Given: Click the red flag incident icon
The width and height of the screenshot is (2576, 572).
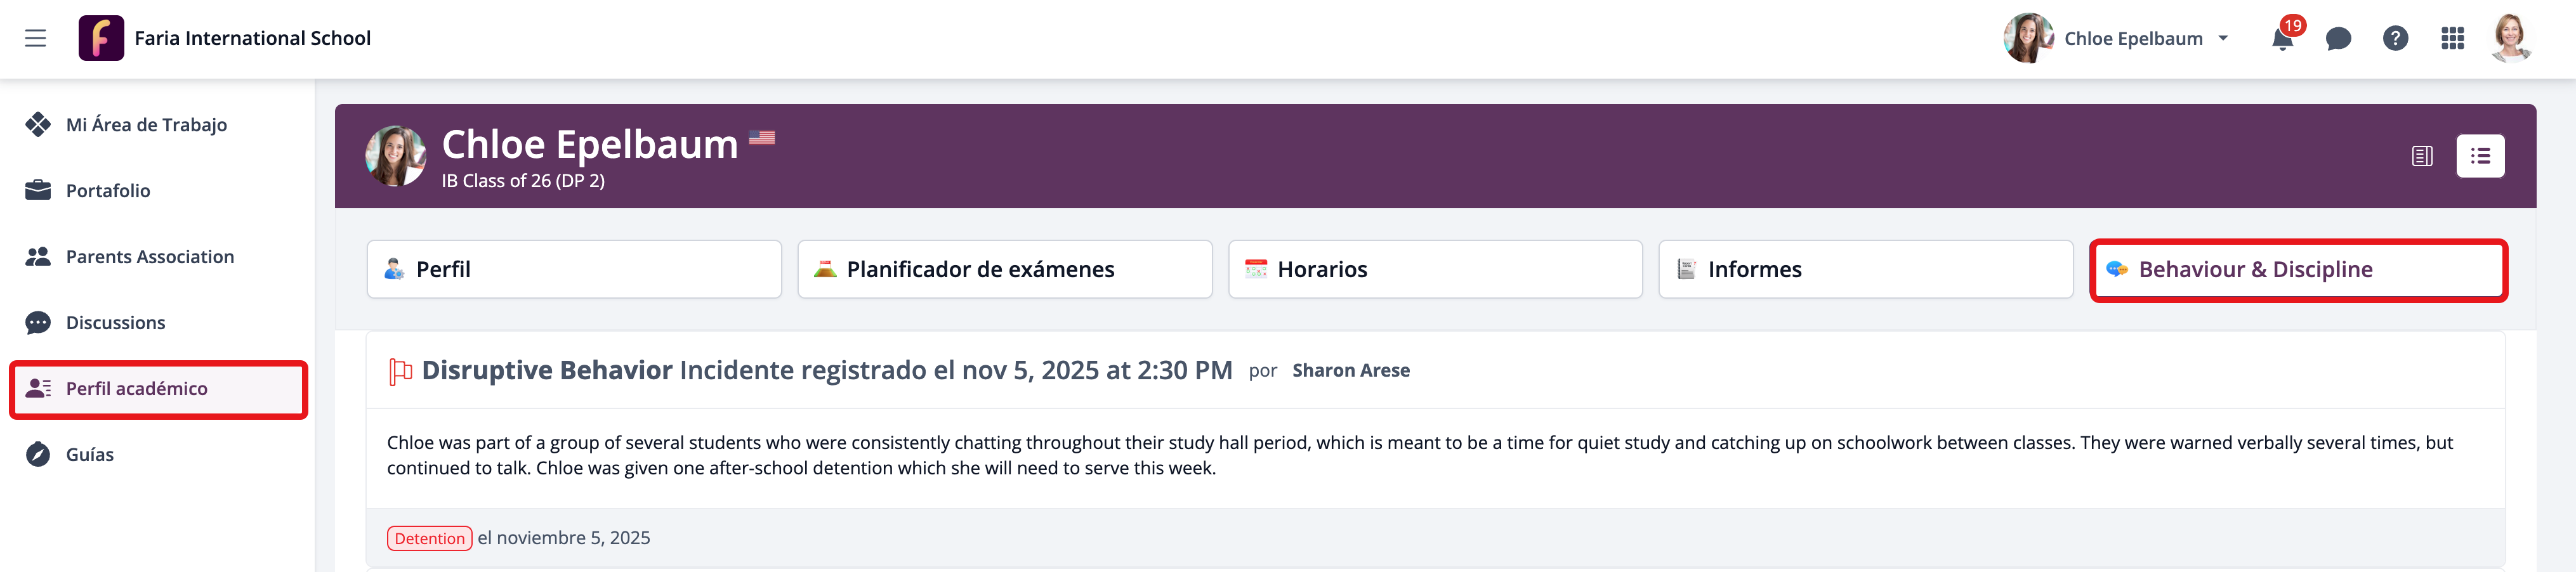Looking at the screenshot, I should 400,372.
